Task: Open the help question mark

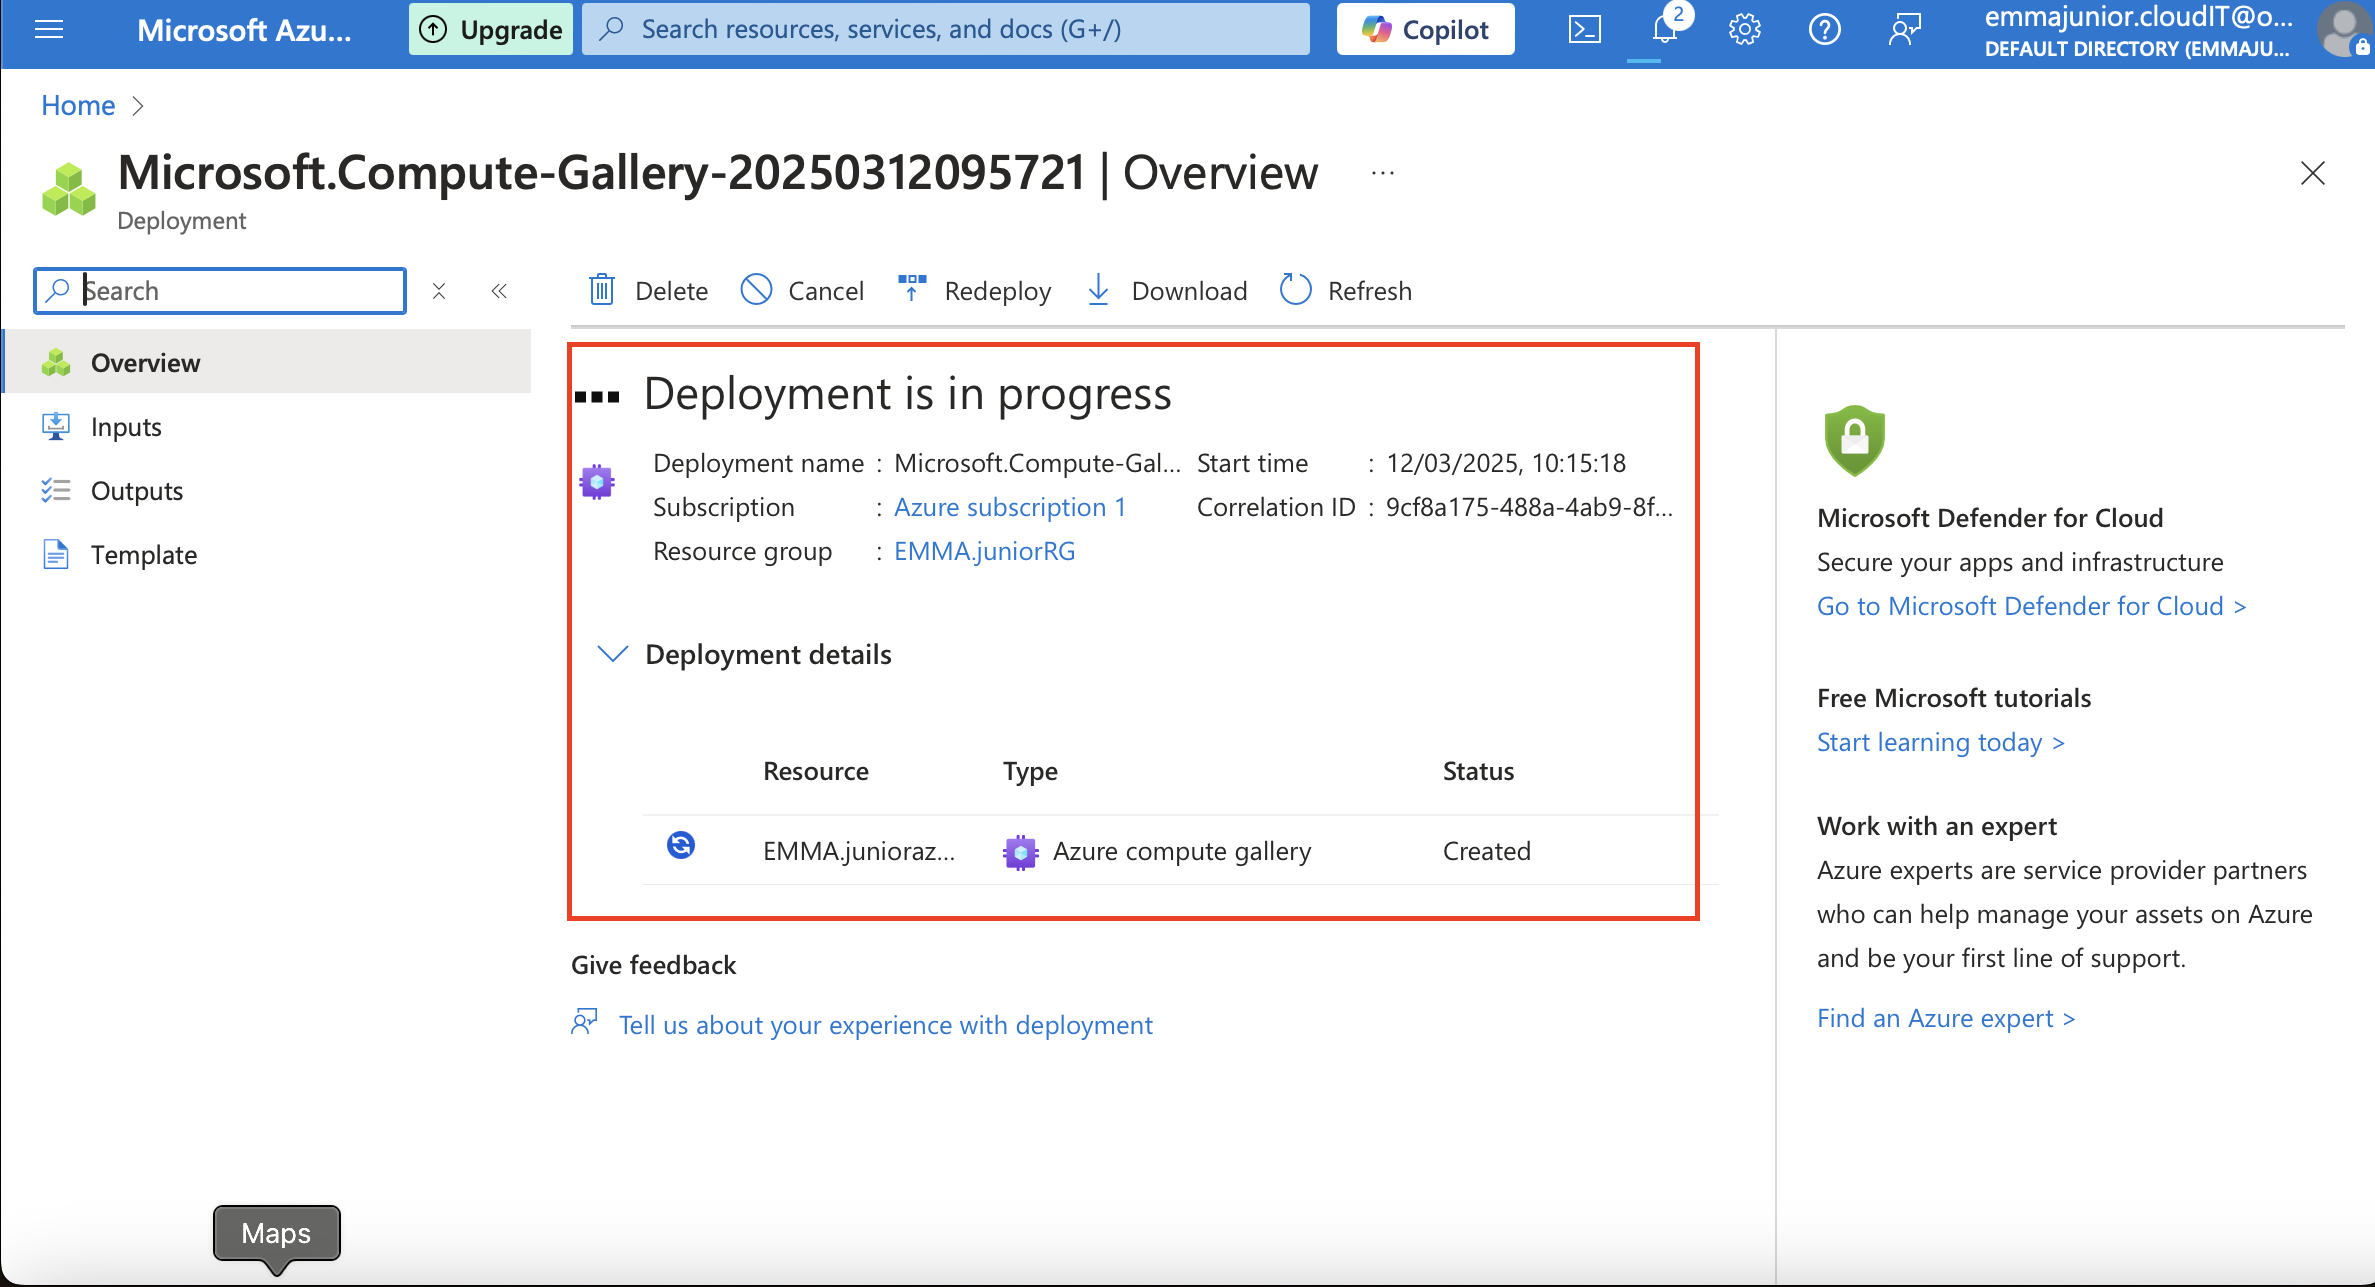Action: click(x=1825, y=30)
